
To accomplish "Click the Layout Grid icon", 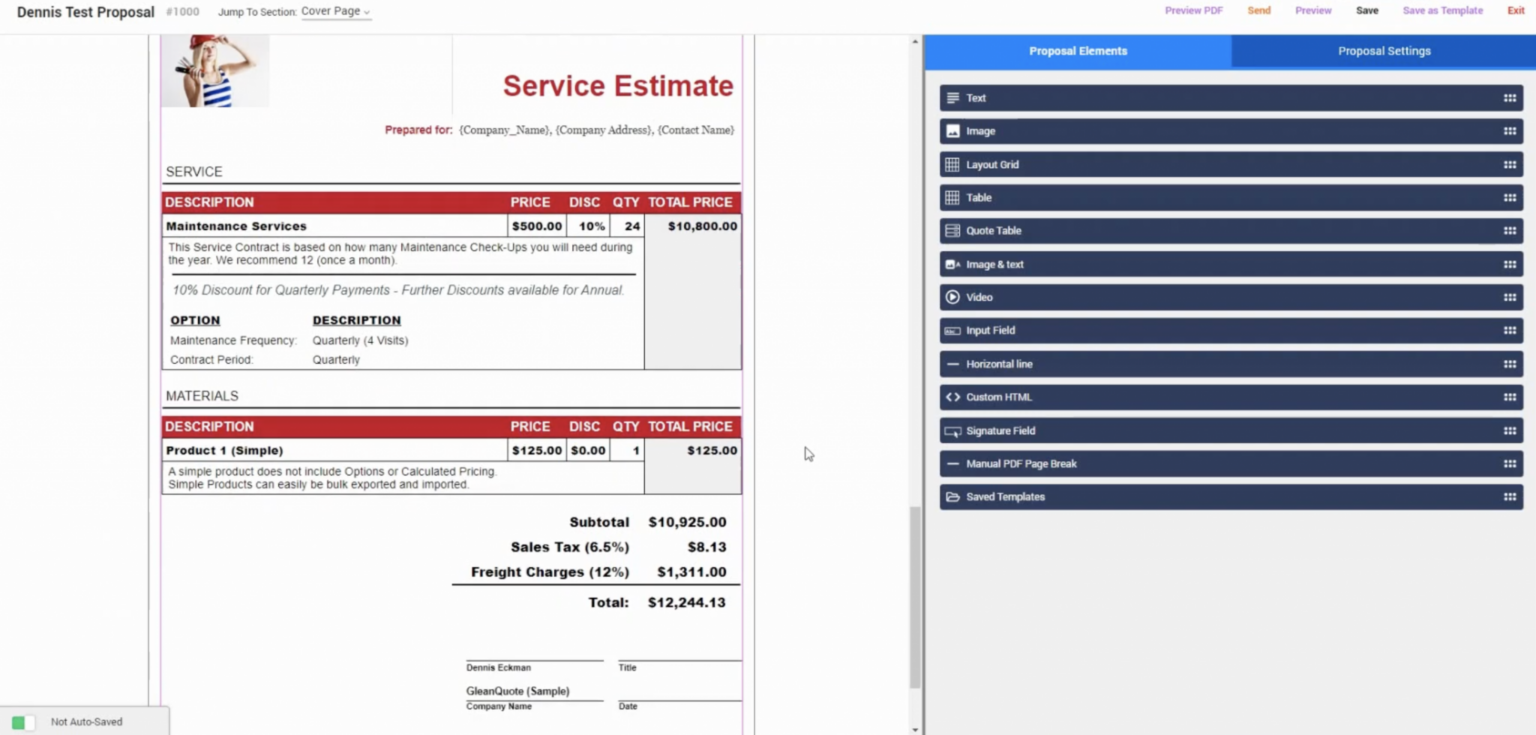I will 952,165.
